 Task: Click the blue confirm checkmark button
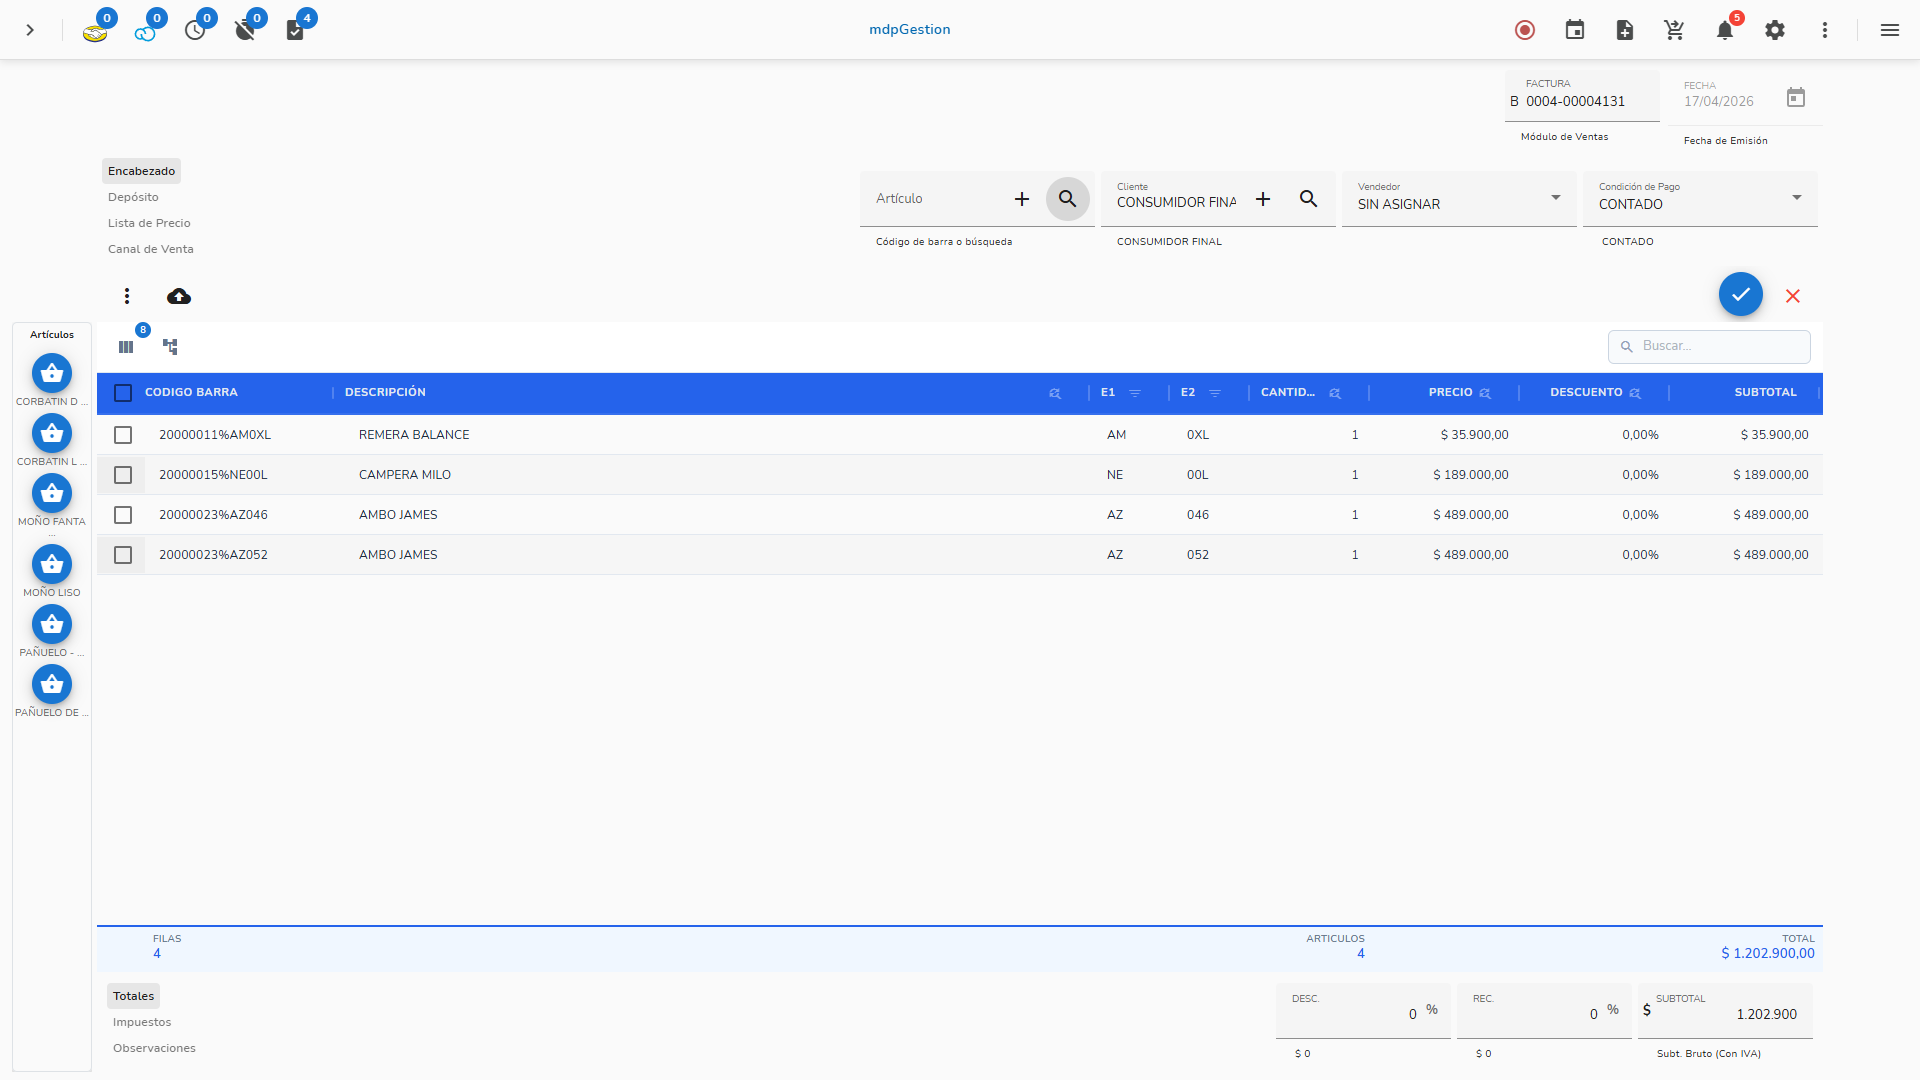1740,295
